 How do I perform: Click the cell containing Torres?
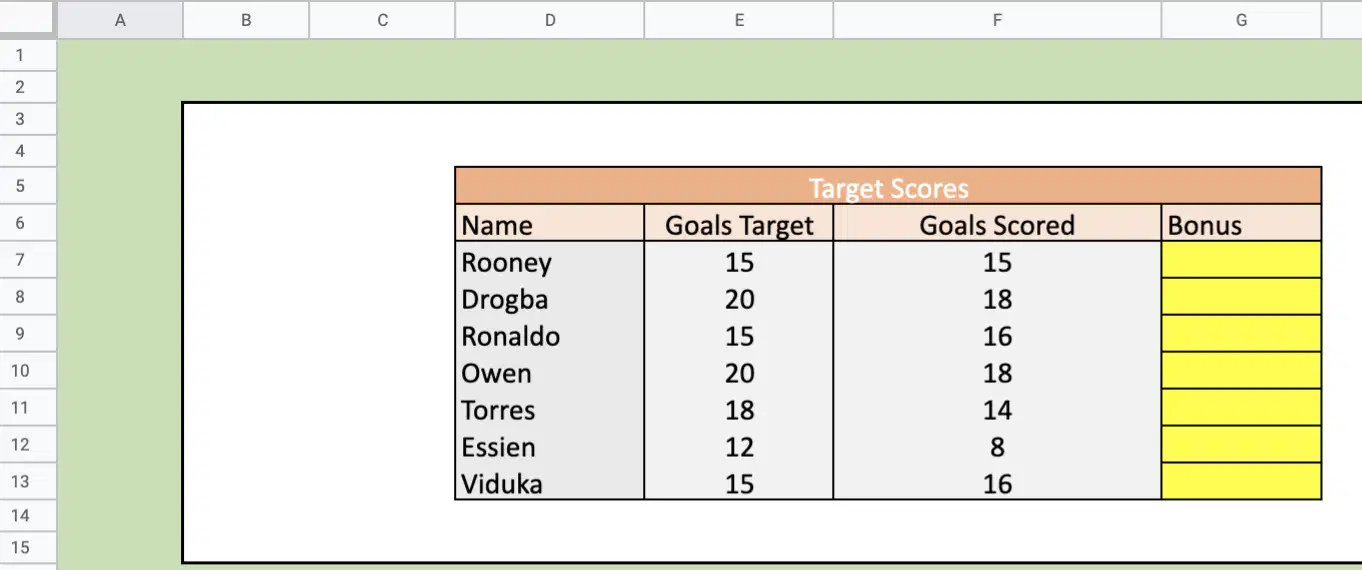(x=550, y=409)
